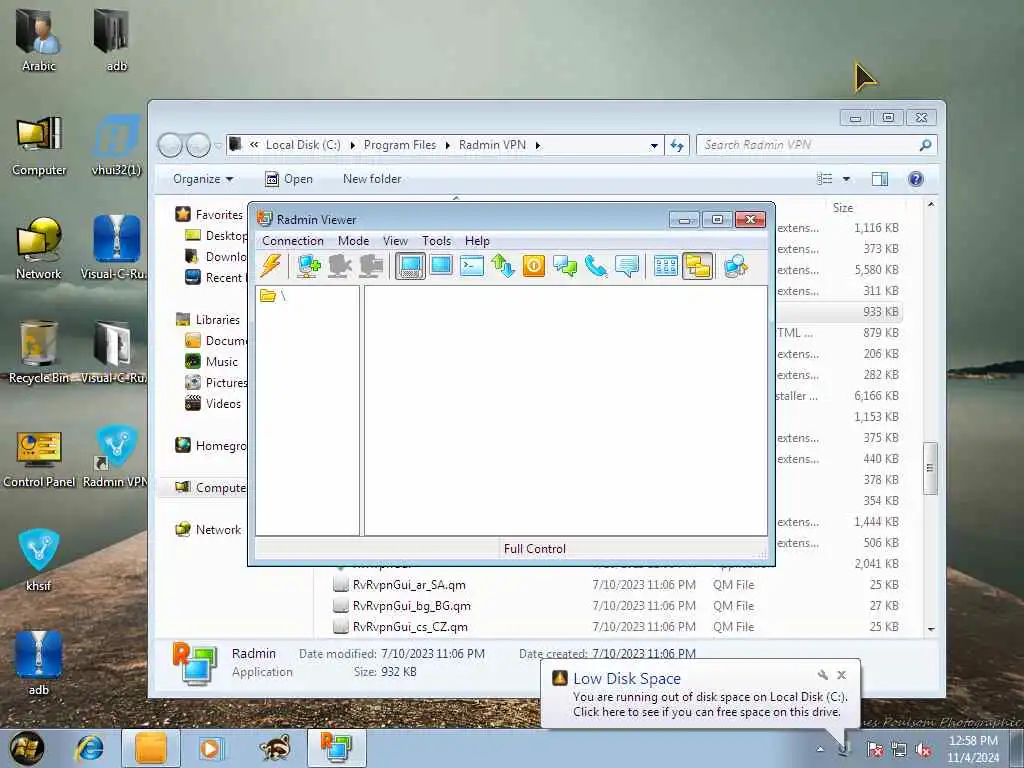Open the view options dropdown arrow in Explorer
This screenshot has width=1024, height=768.
tap(846, 179)
